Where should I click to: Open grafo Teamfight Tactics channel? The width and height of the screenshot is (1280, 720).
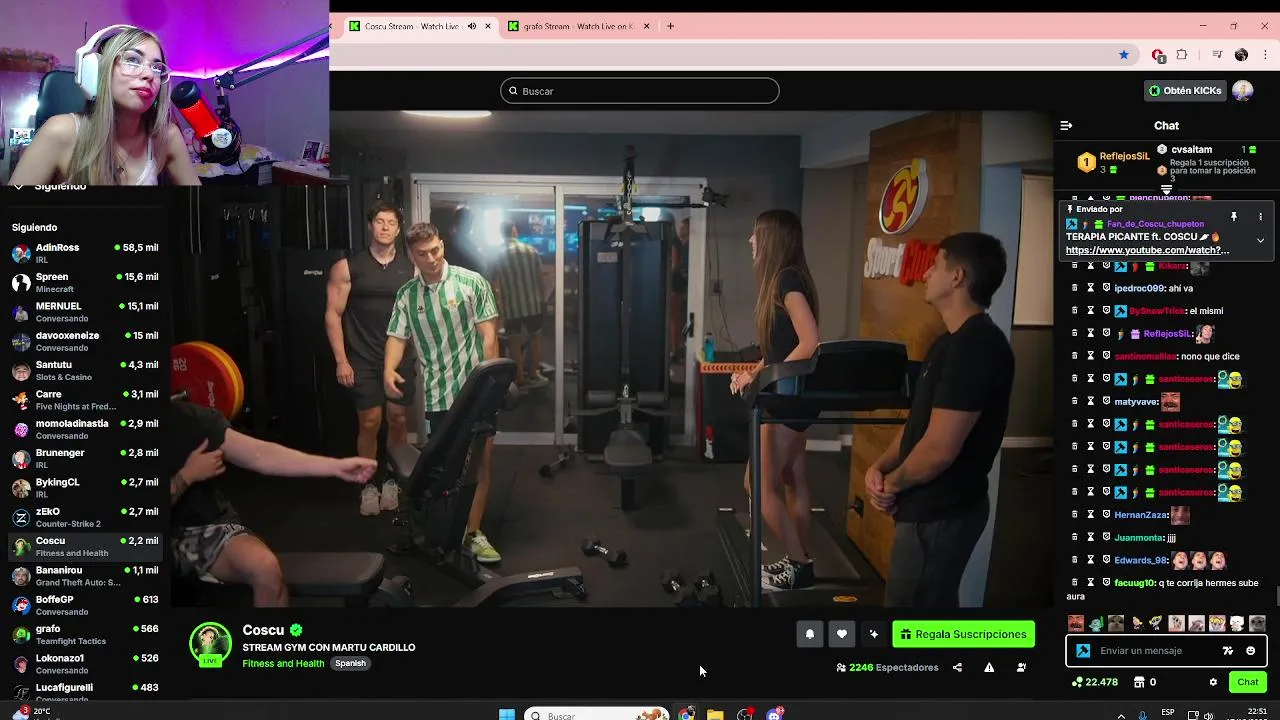85,635
